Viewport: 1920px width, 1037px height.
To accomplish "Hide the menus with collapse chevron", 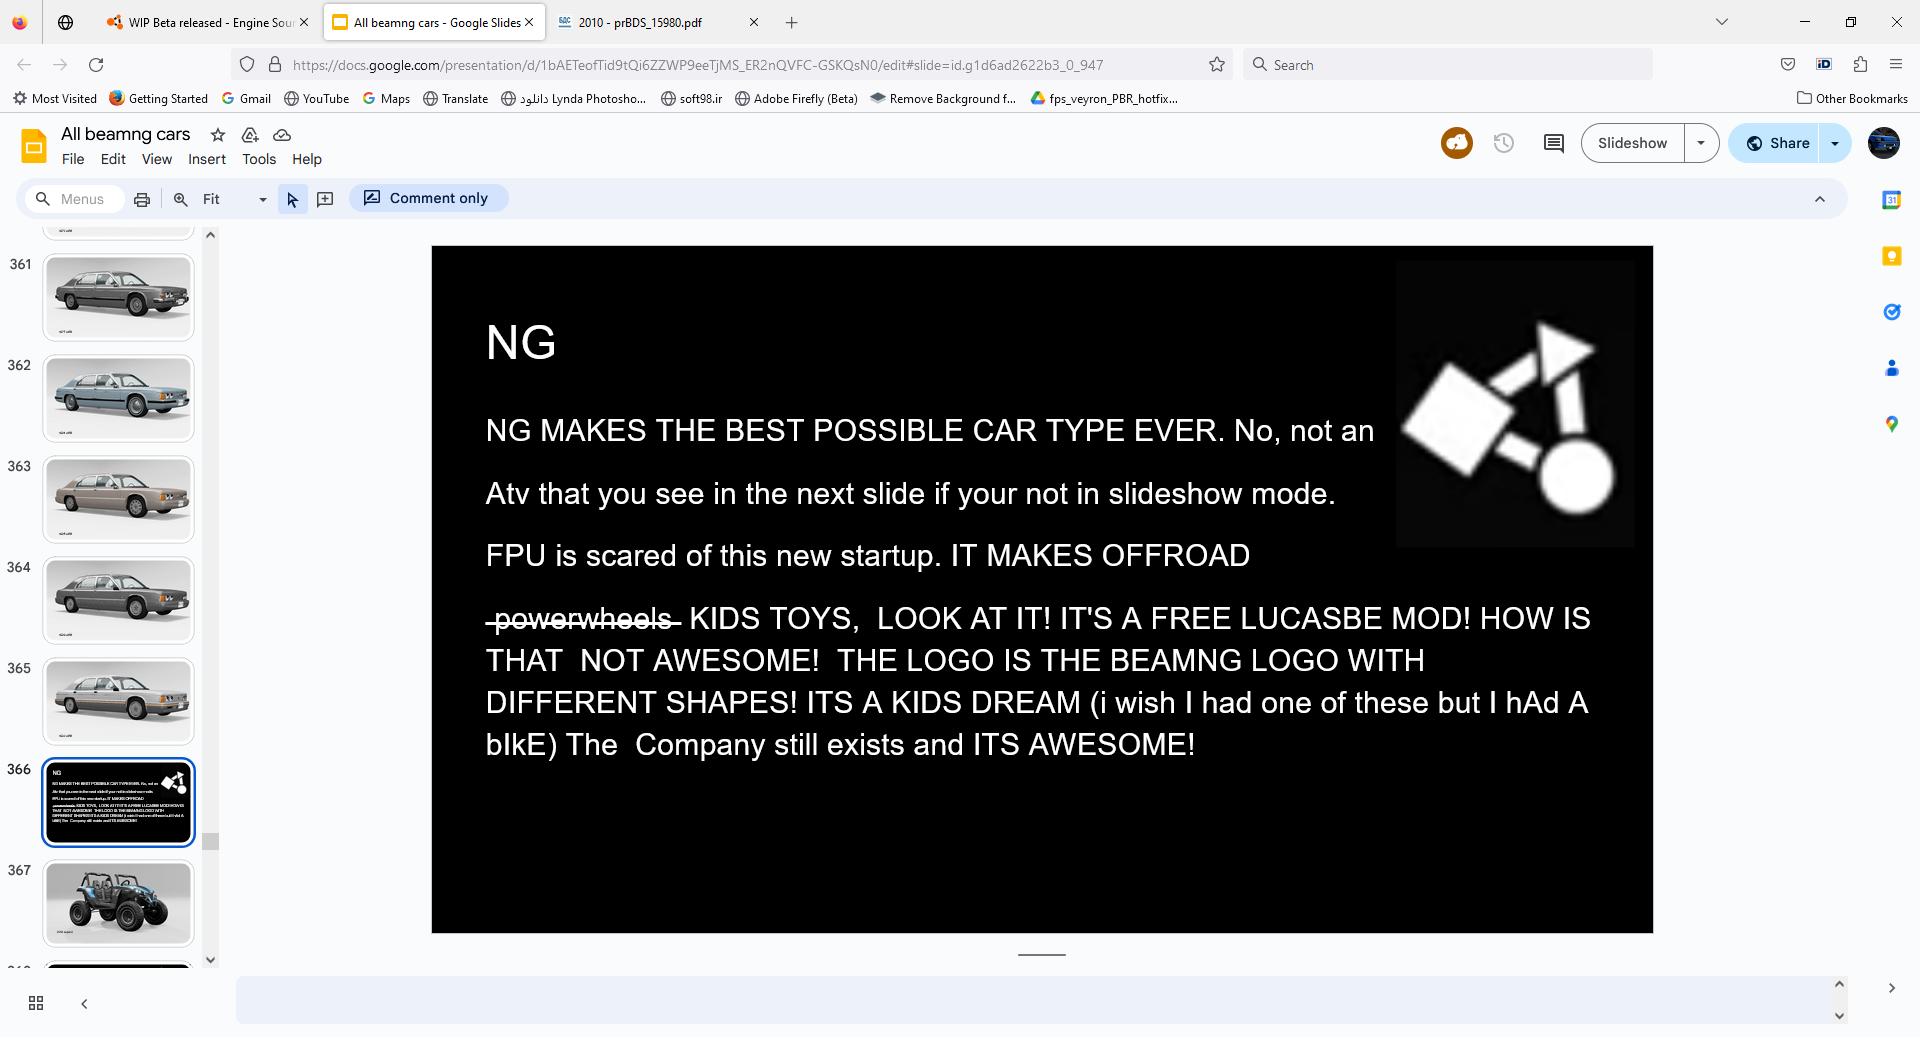I will (x=1820, y=199).
